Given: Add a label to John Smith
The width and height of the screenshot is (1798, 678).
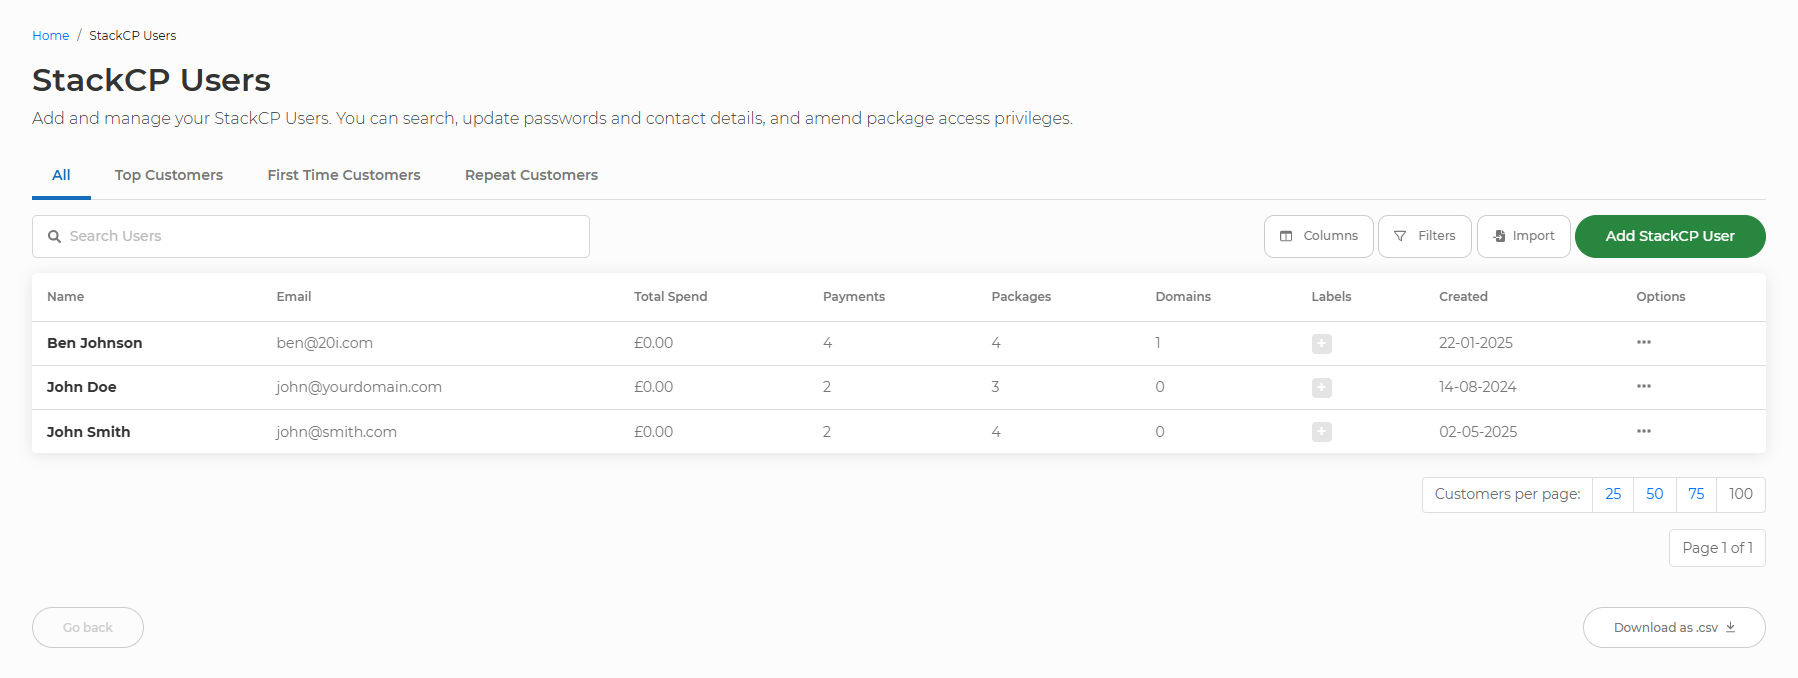Looking at the screenshot, I should coord(1321,432).
